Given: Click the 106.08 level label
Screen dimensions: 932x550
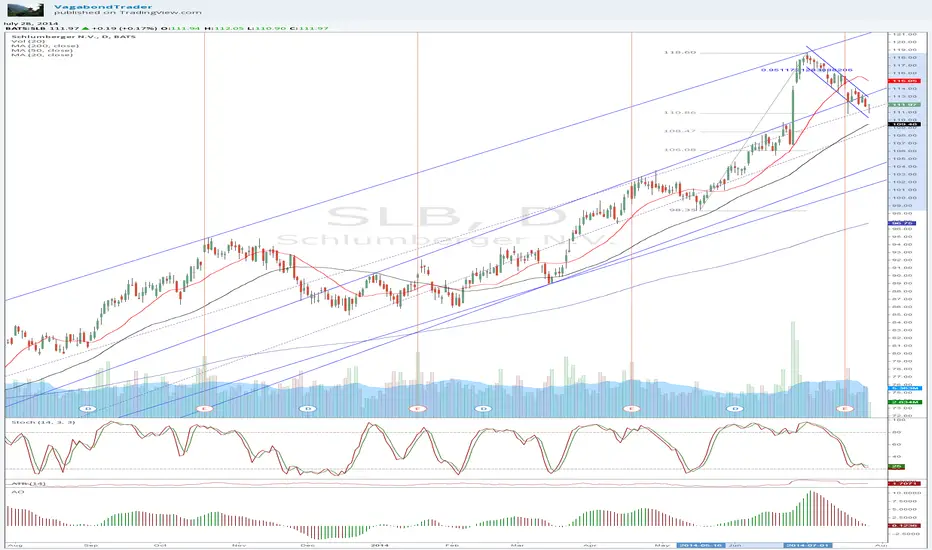Looking at the screenshot, I should coord(679,150).
